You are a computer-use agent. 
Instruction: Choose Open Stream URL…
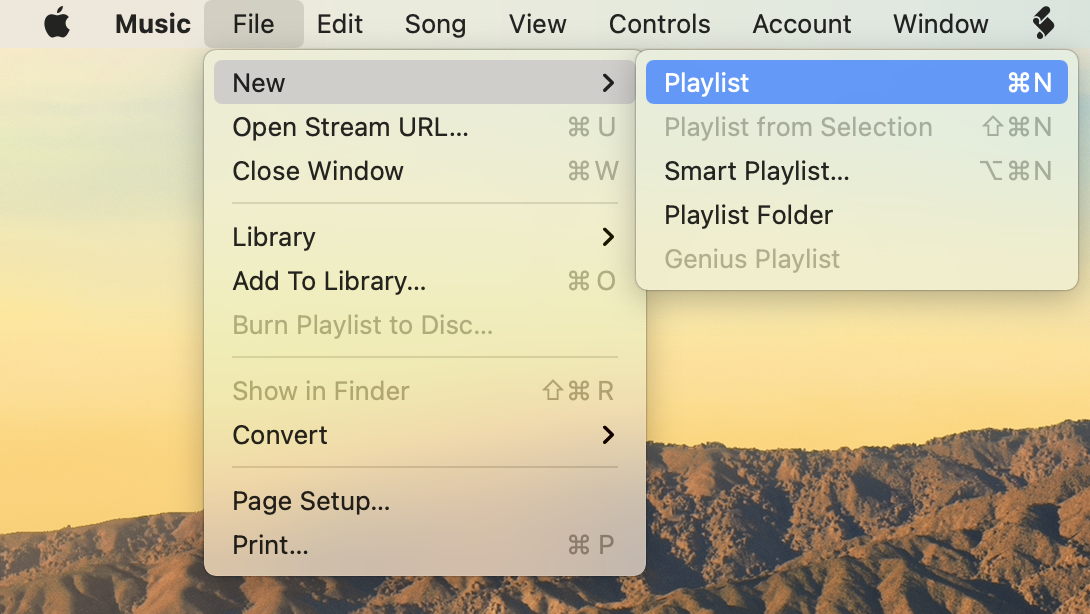coord(425,127)
